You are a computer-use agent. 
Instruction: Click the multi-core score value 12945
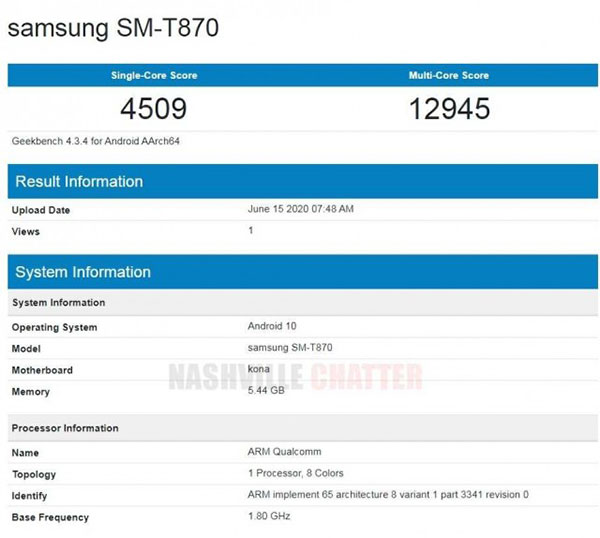pos(450,109)
